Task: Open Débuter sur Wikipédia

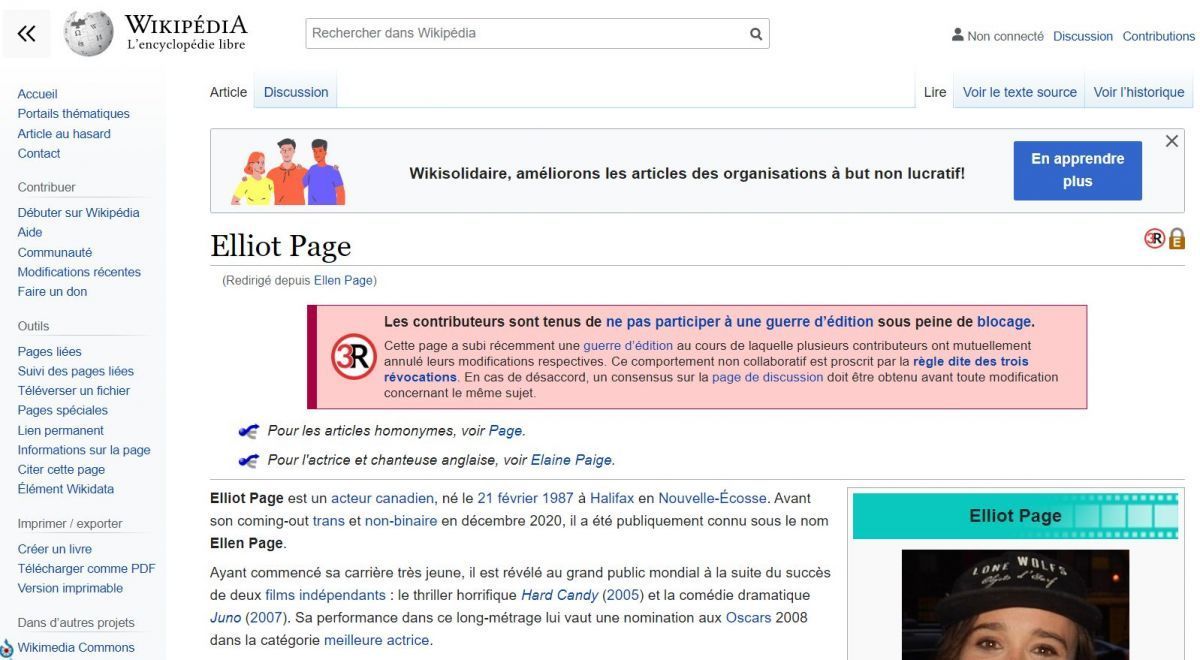Action: pos(79,213)
